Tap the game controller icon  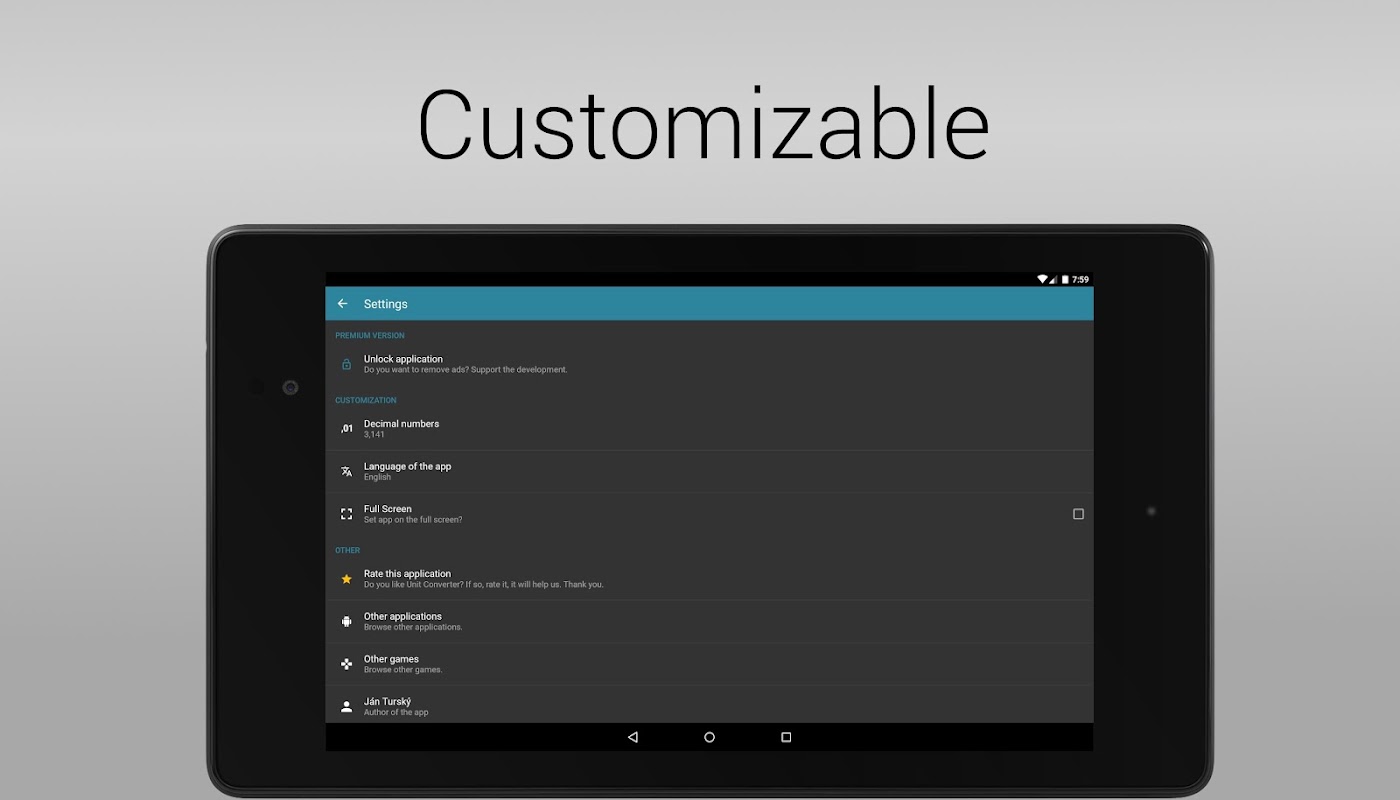346,664
